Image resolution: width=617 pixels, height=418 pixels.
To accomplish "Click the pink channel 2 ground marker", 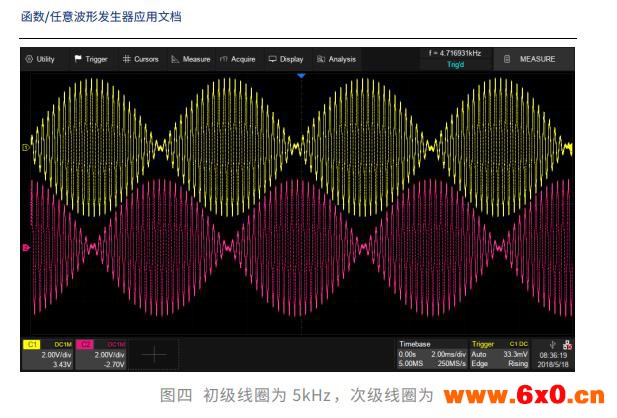I will click(x=25, y=246).
